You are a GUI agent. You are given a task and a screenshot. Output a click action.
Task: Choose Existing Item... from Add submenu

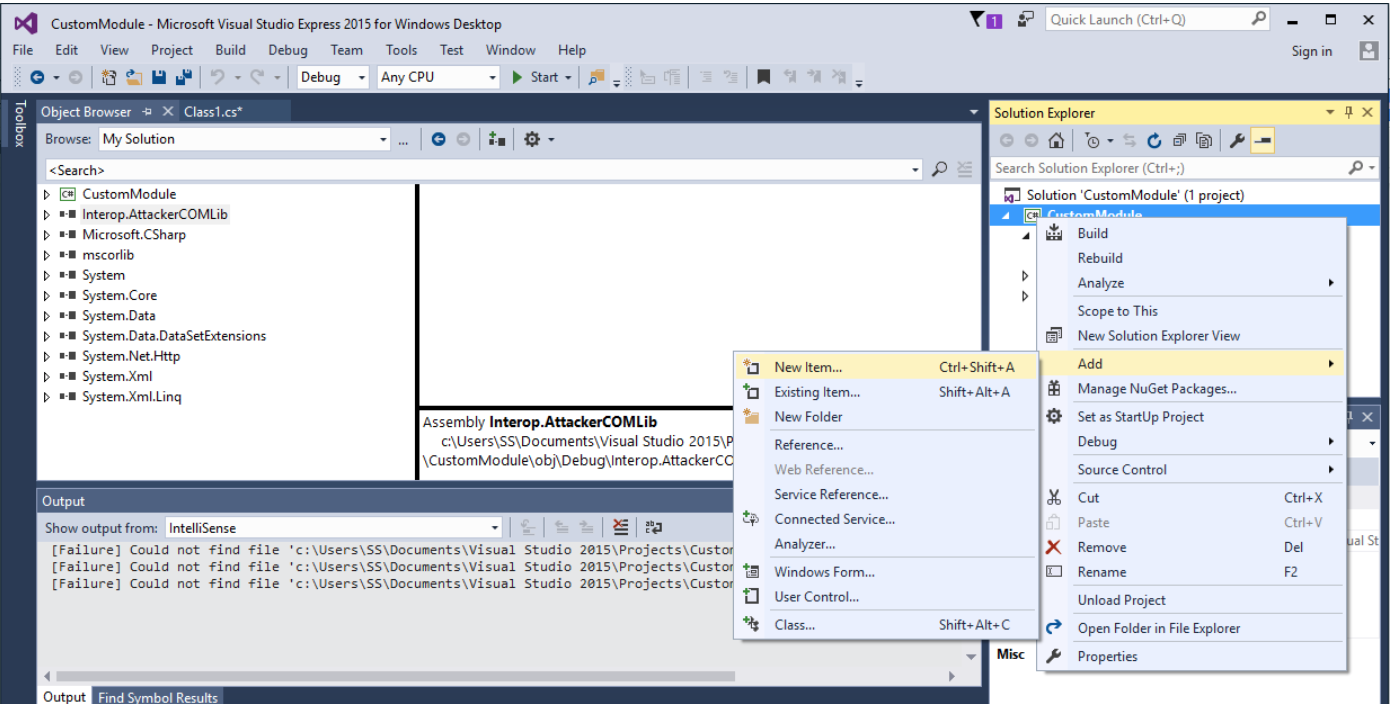tap(885, 392)
